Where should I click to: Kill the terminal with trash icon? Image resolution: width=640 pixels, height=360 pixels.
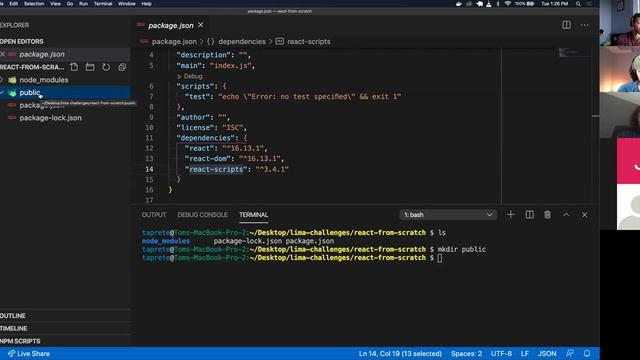tap(547, 215)
